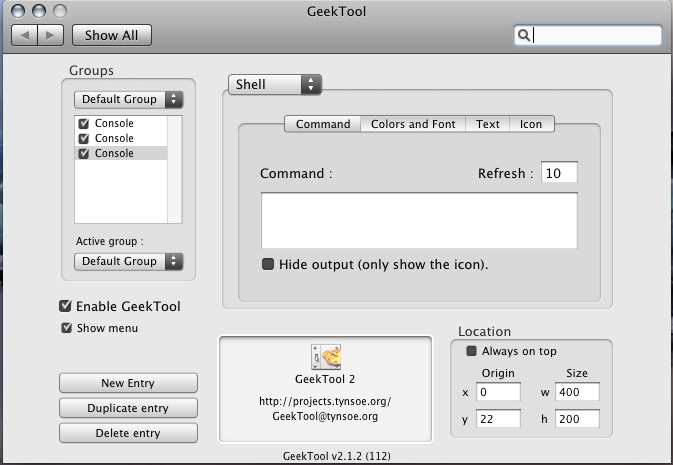Click the Size width field
Image resolution: width=673 pixels, height=465 pixels.
tap(577, 392)
